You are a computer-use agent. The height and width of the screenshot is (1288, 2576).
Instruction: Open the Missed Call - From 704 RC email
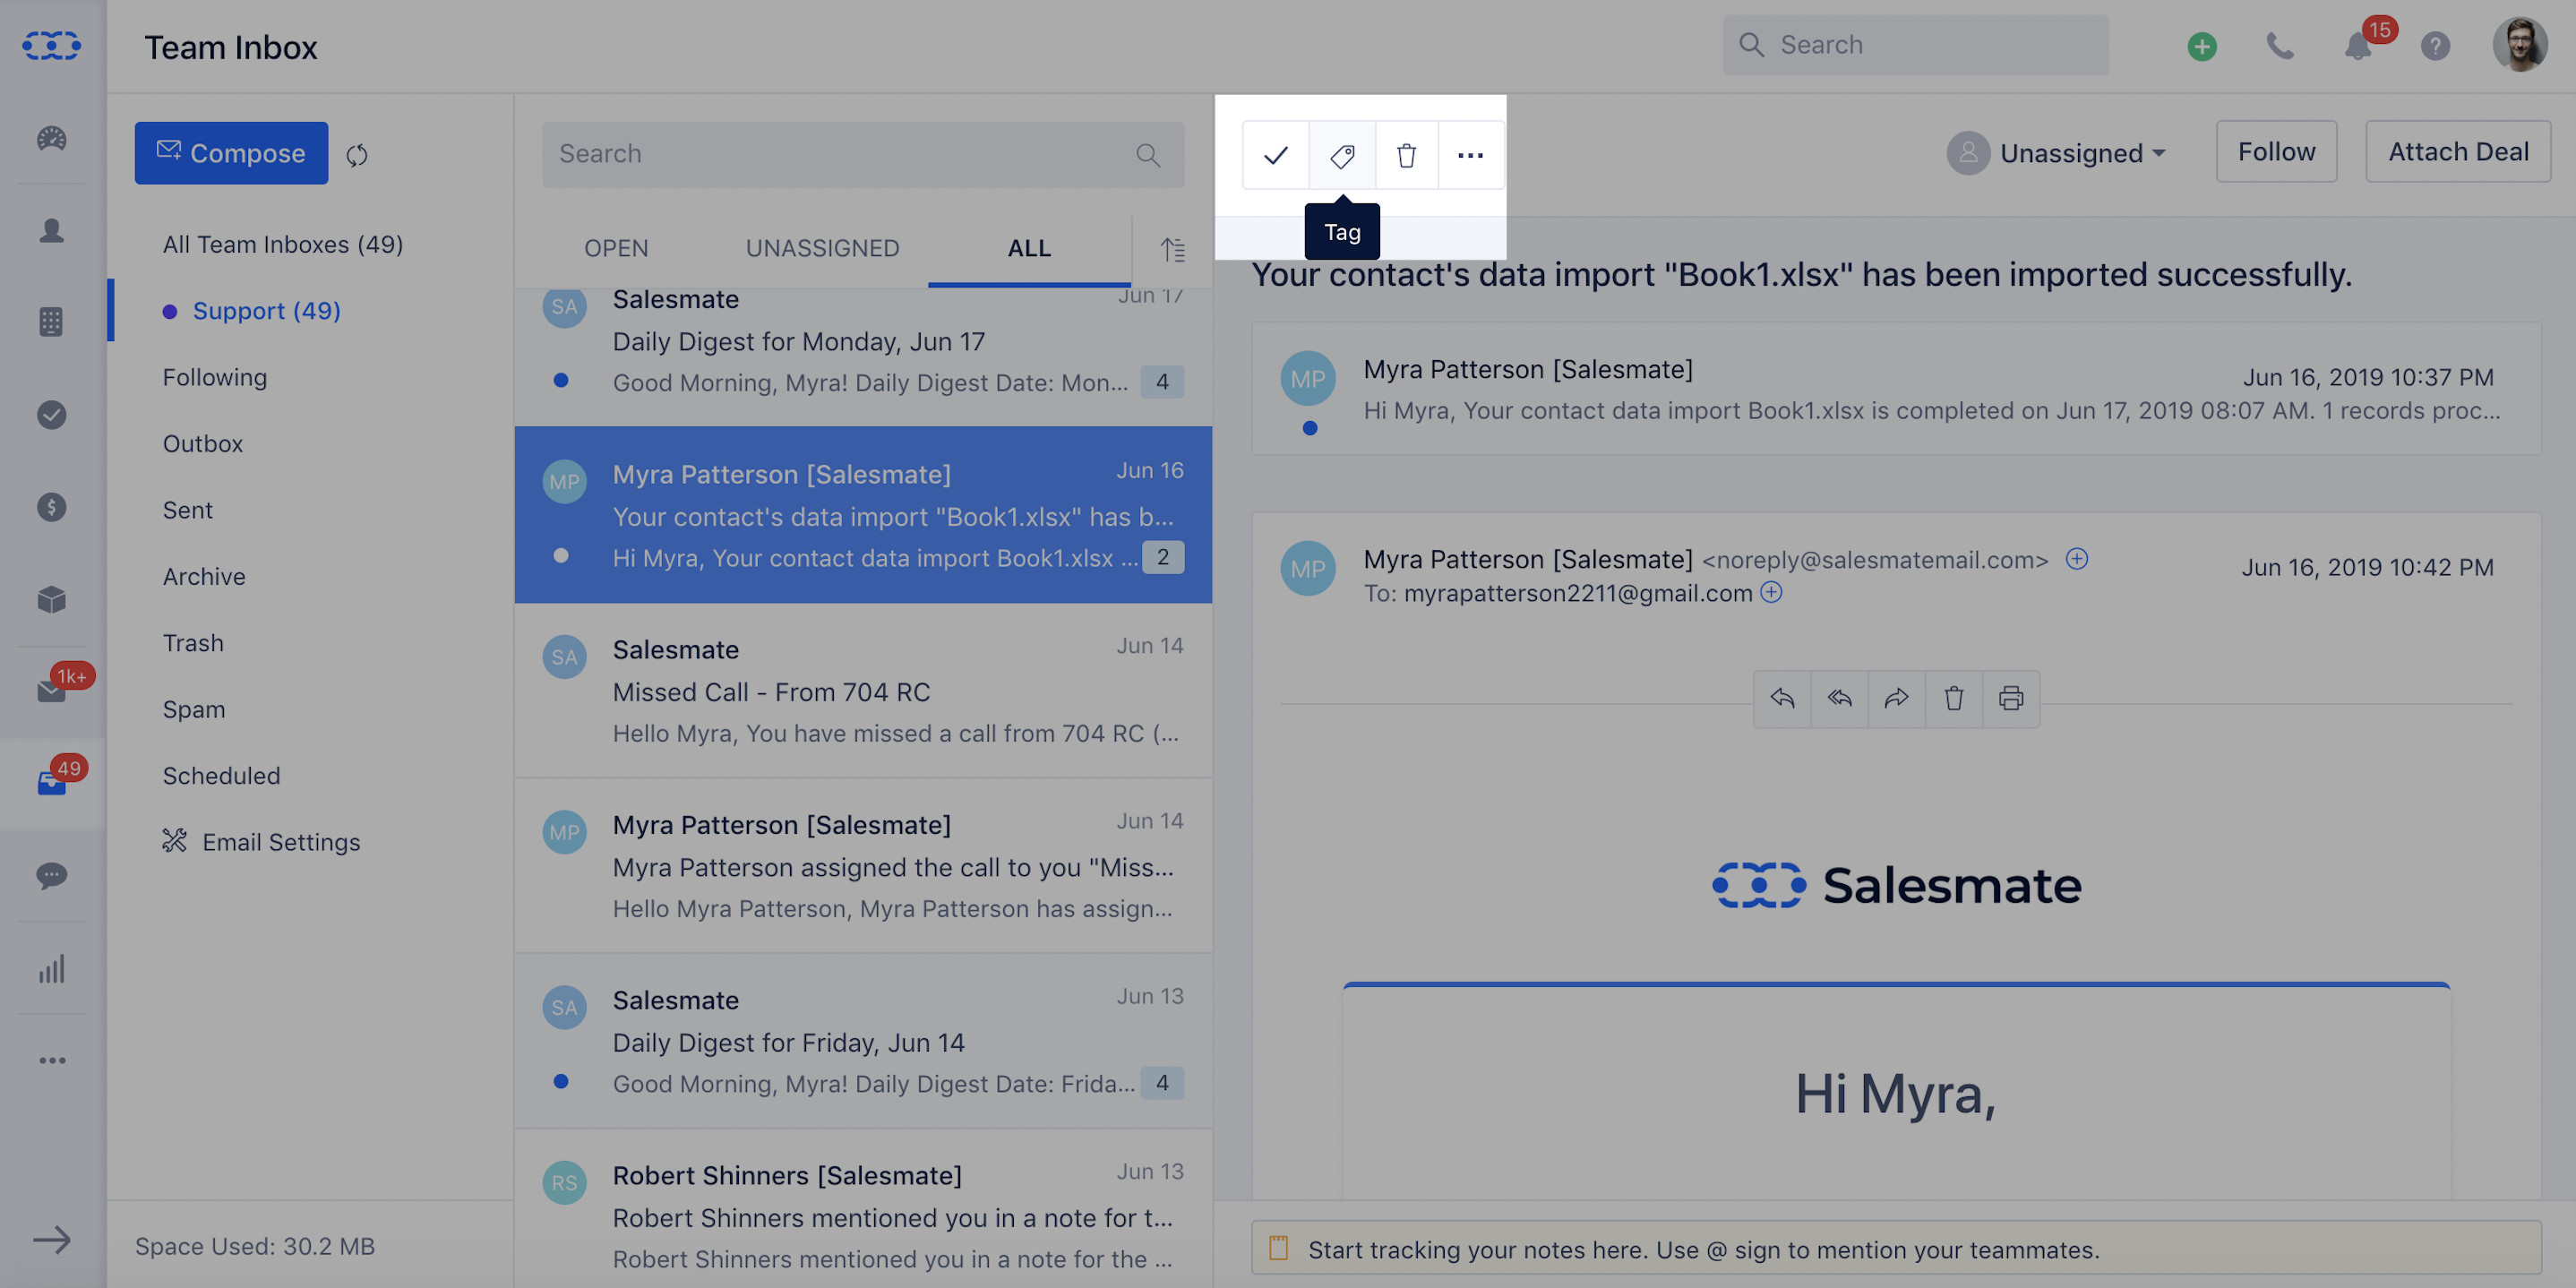(x=863, y=690)
